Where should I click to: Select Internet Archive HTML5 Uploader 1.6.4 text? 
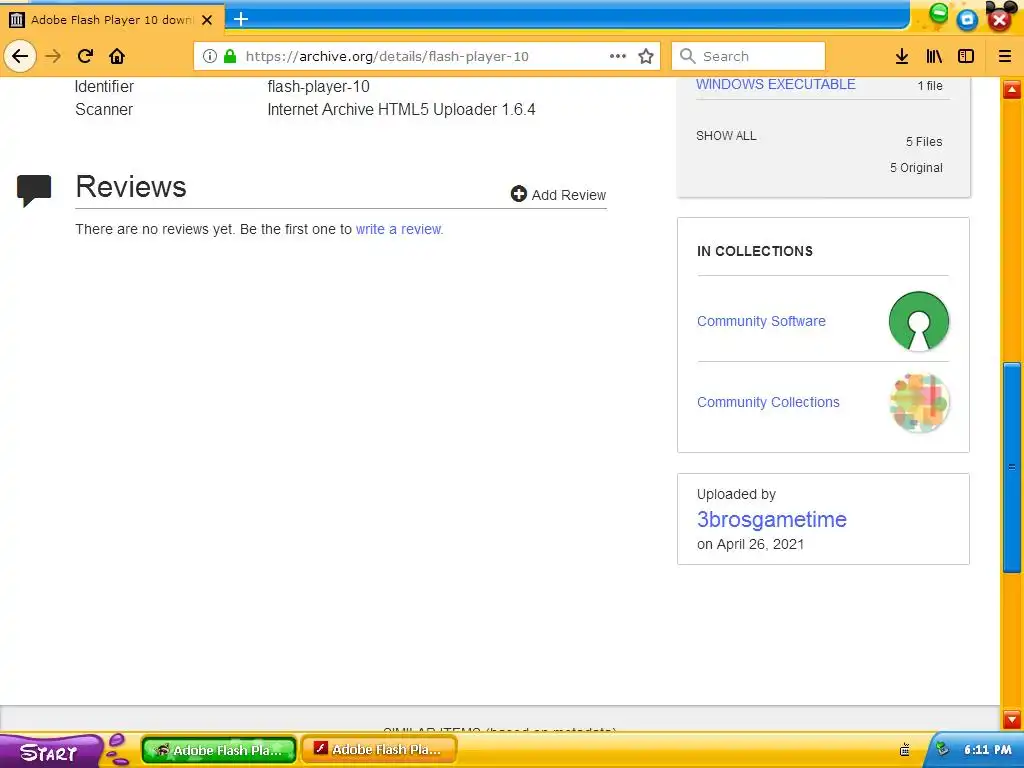coord(401,109)
